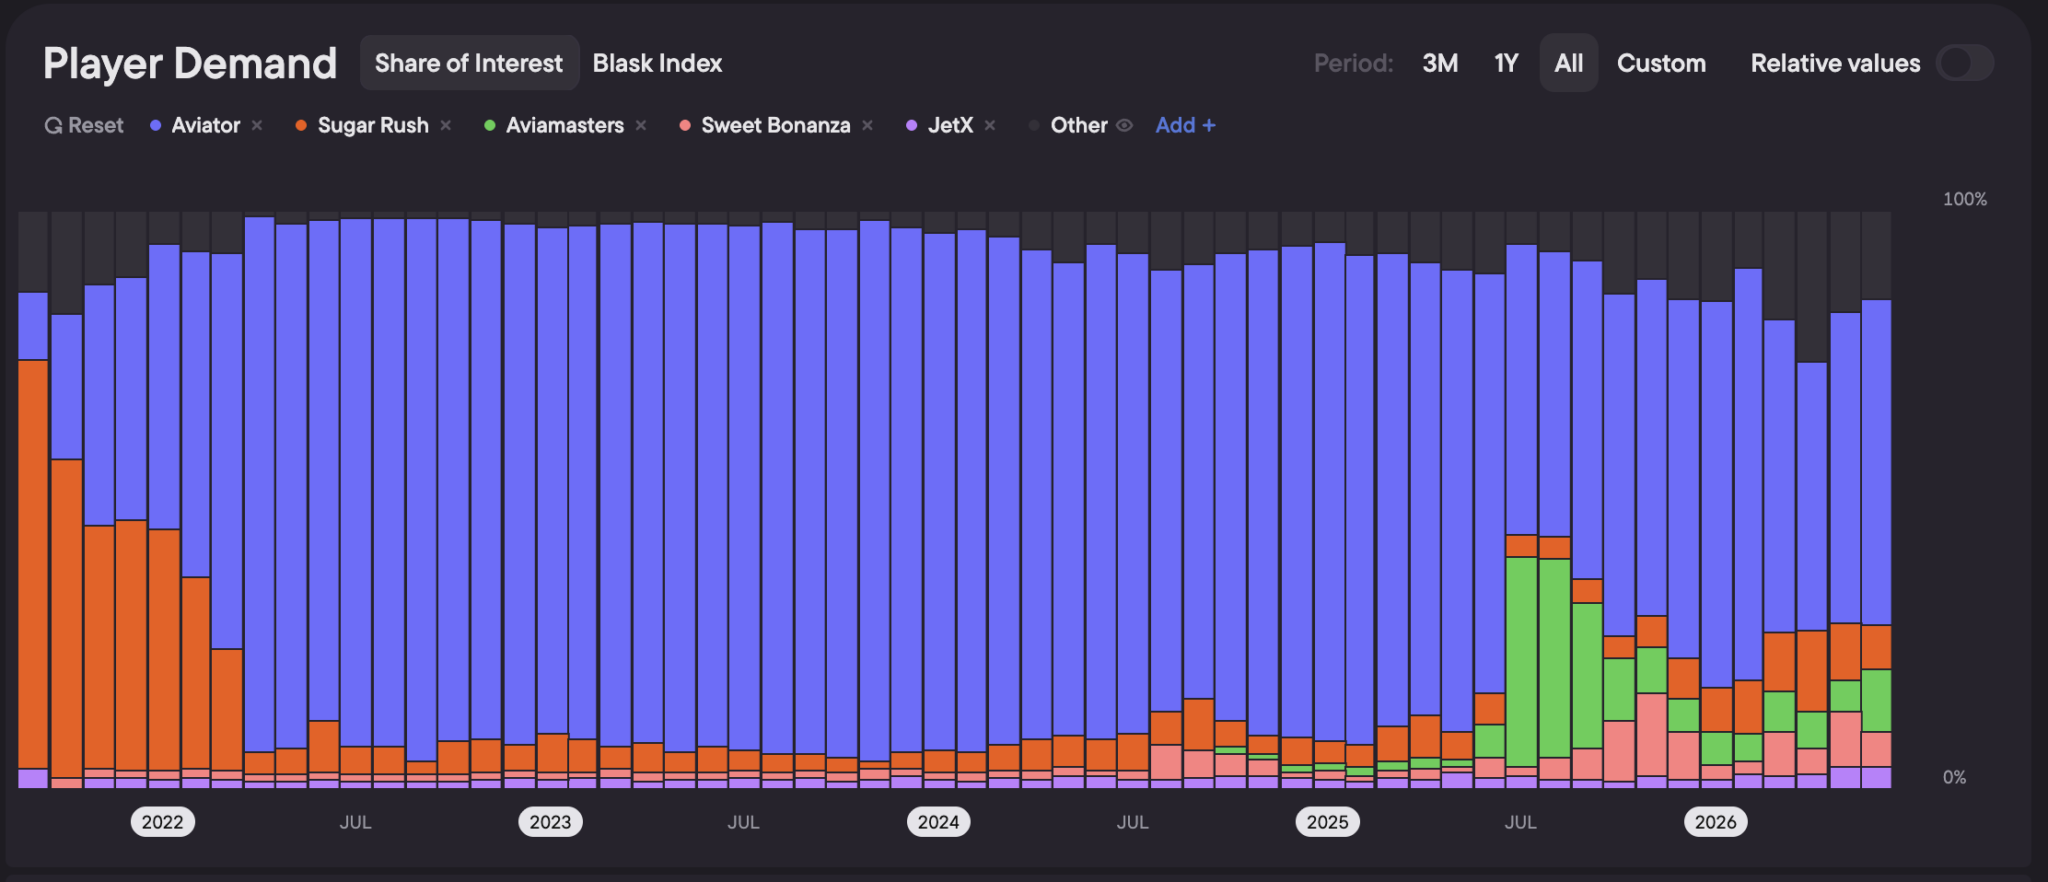Click the Period: label

coord(1353,63)
